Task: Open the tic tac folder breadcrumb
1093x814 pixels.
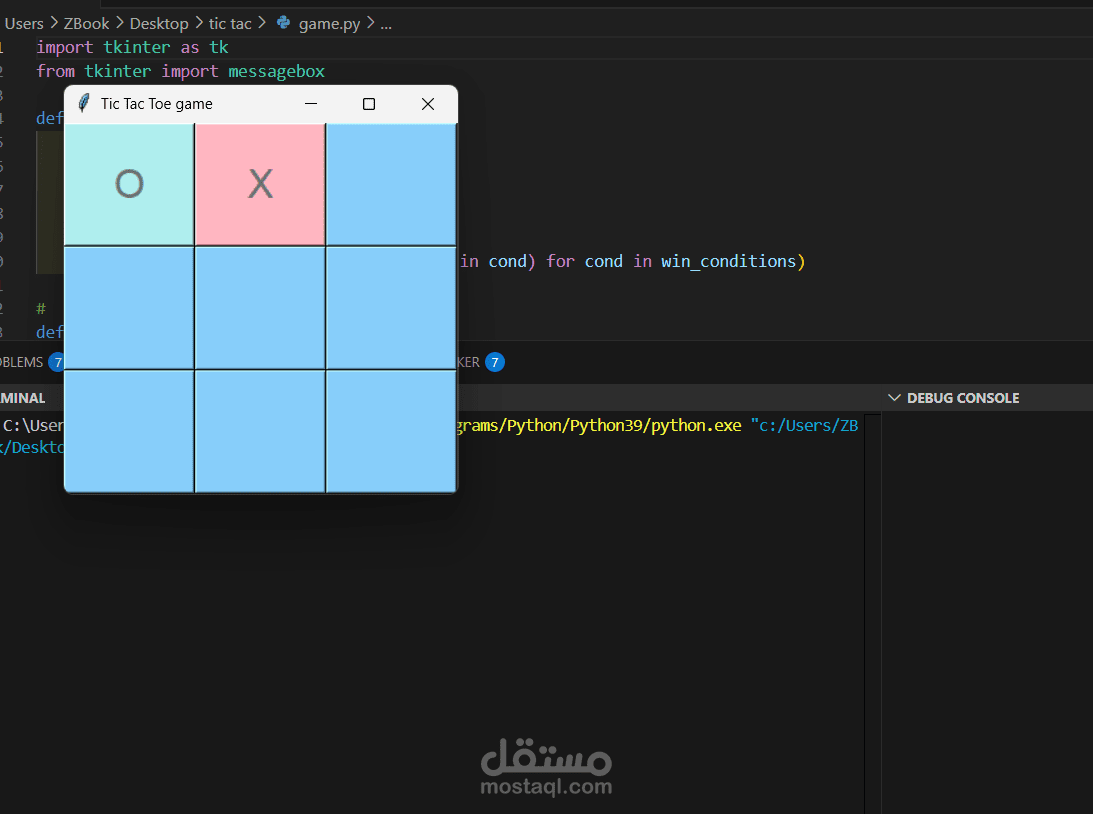Action: click(x=230, y=24)
